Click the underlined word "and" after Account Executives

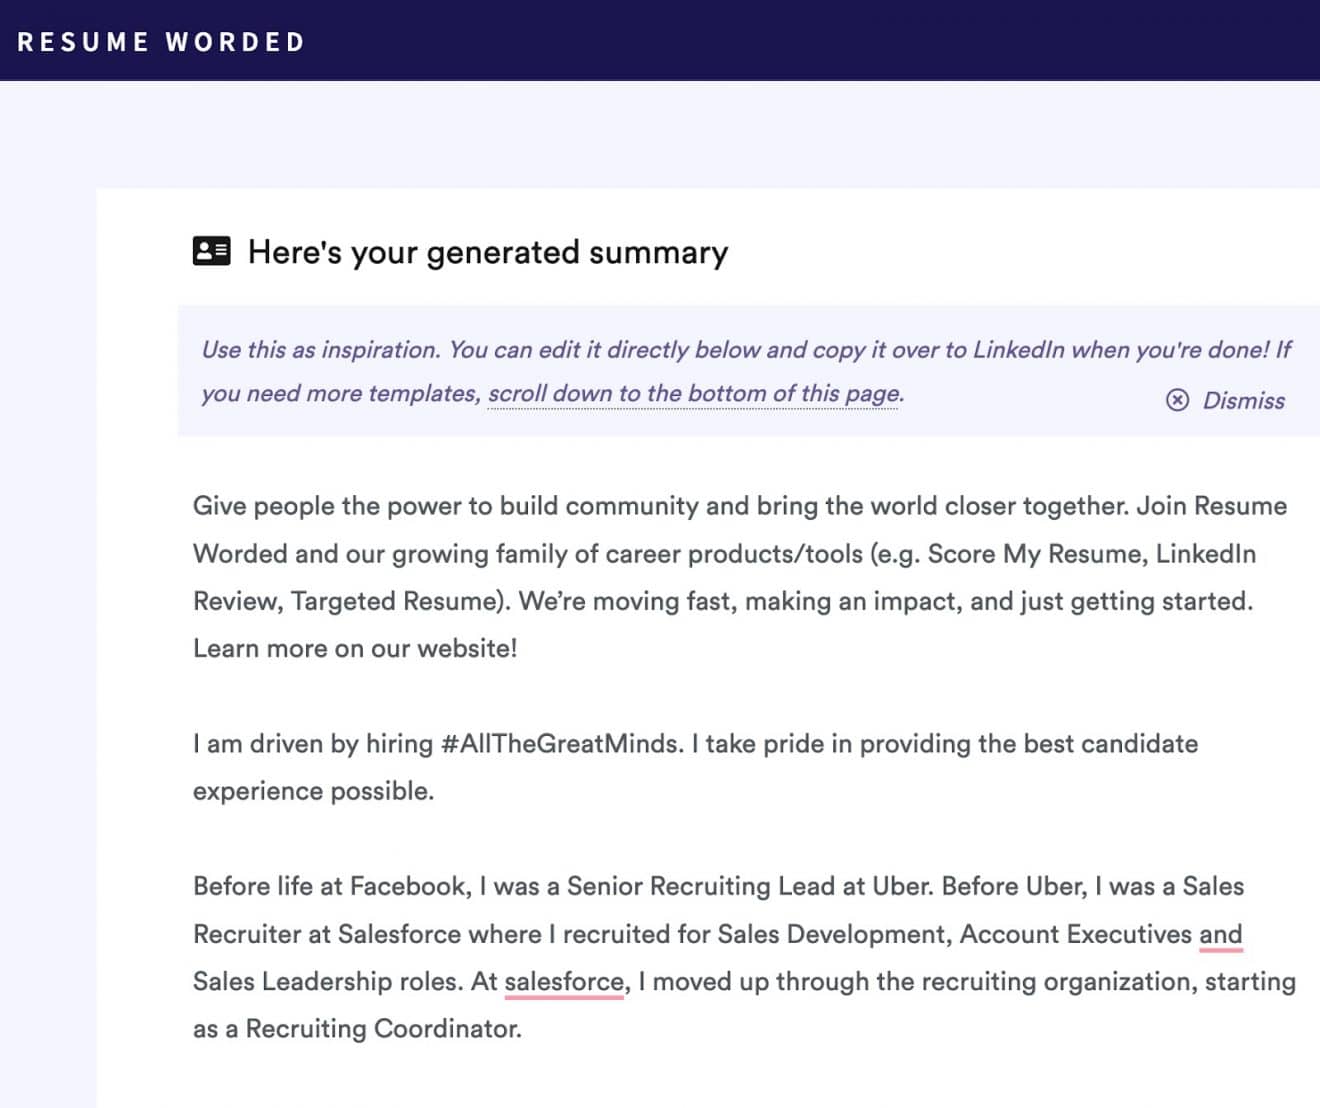point(1222,934)
